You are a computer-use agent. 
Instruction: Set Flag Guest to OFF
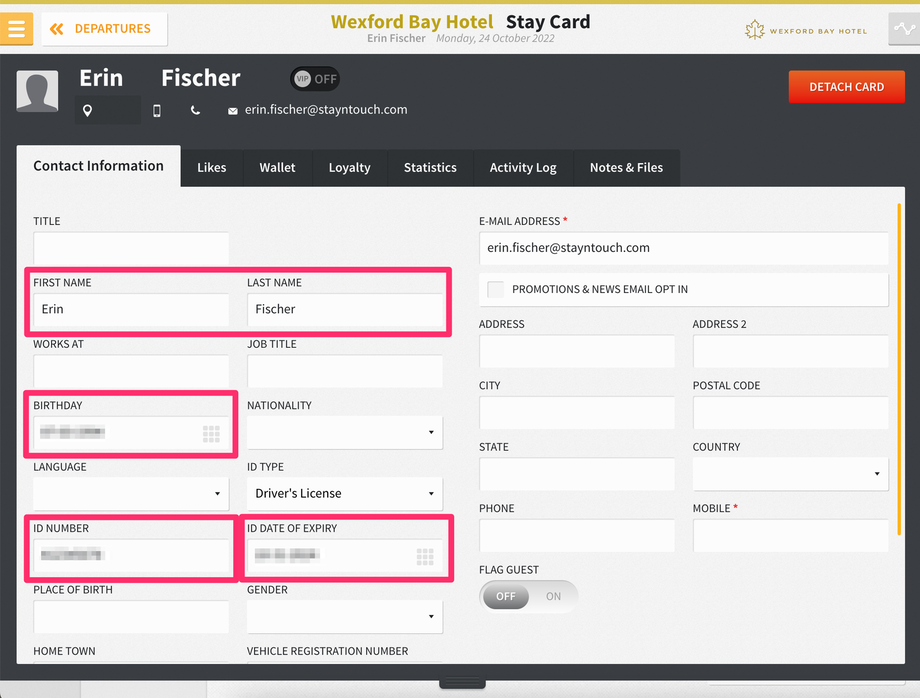tap(506, 597)
